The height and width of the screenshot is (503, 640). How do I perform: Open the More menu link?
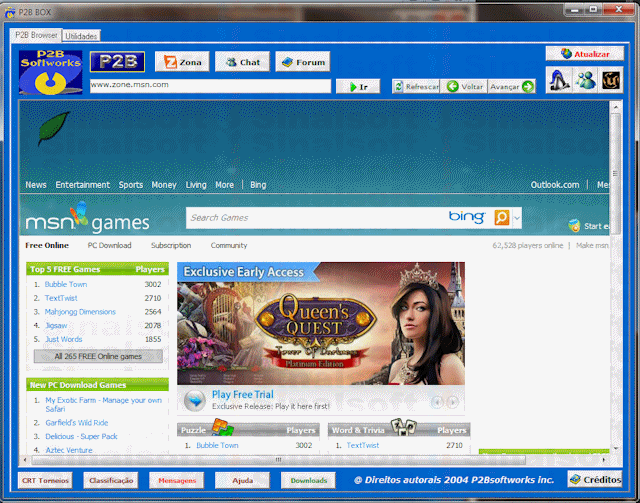coord(224,185)
